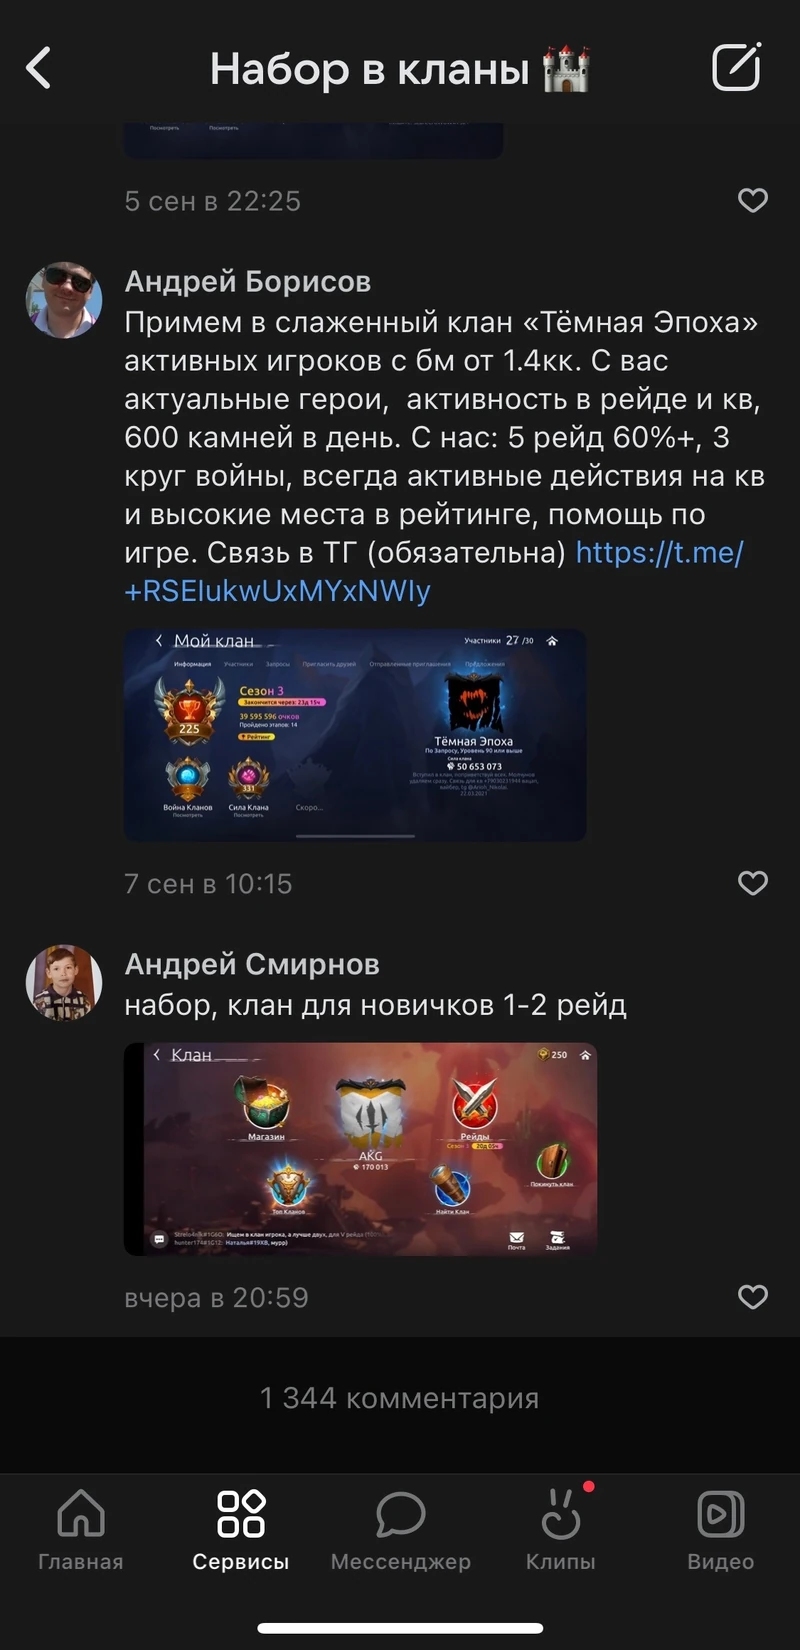Open the t.me Telegram invite link
The image size is (800, 1650).
(434, 571)
